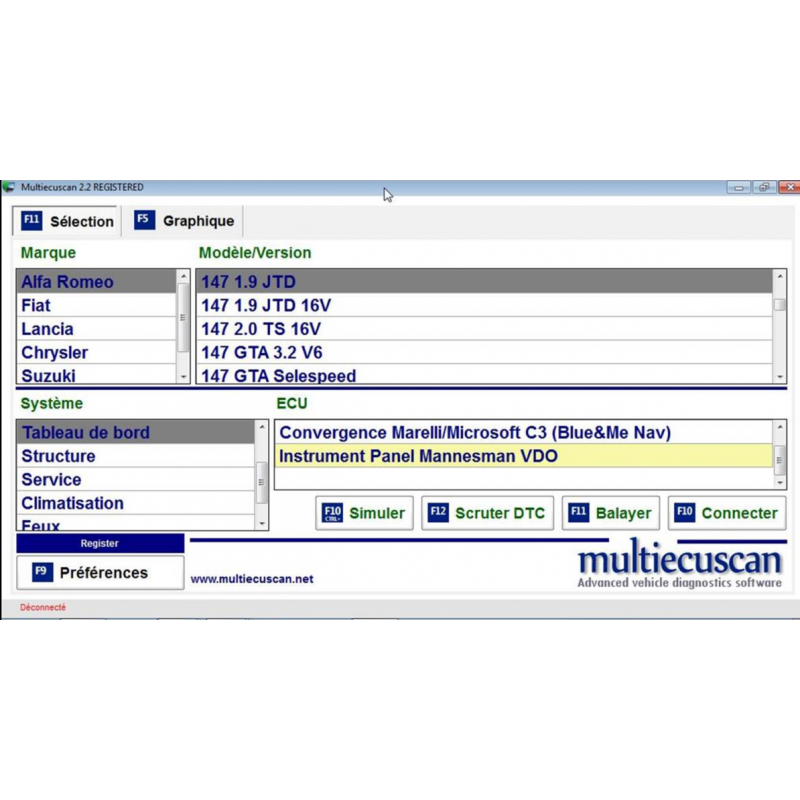Pick the 147 GTA 3.2 V6 model

(485, 352)
